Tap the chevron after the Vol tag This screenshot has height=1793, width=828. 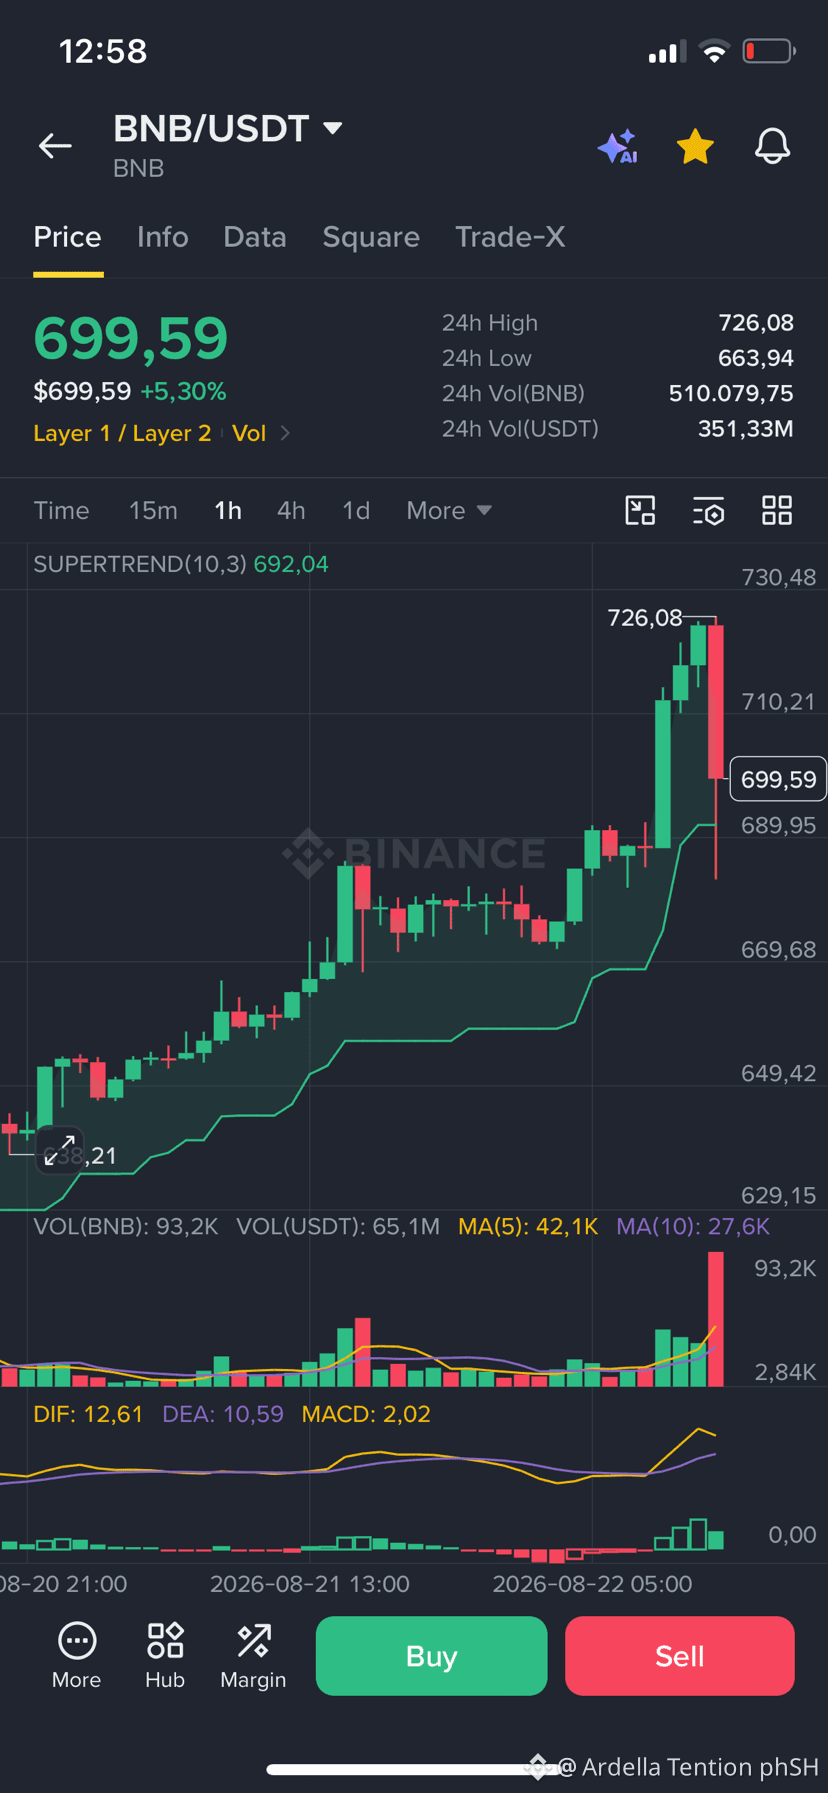[x=285, y=433]
